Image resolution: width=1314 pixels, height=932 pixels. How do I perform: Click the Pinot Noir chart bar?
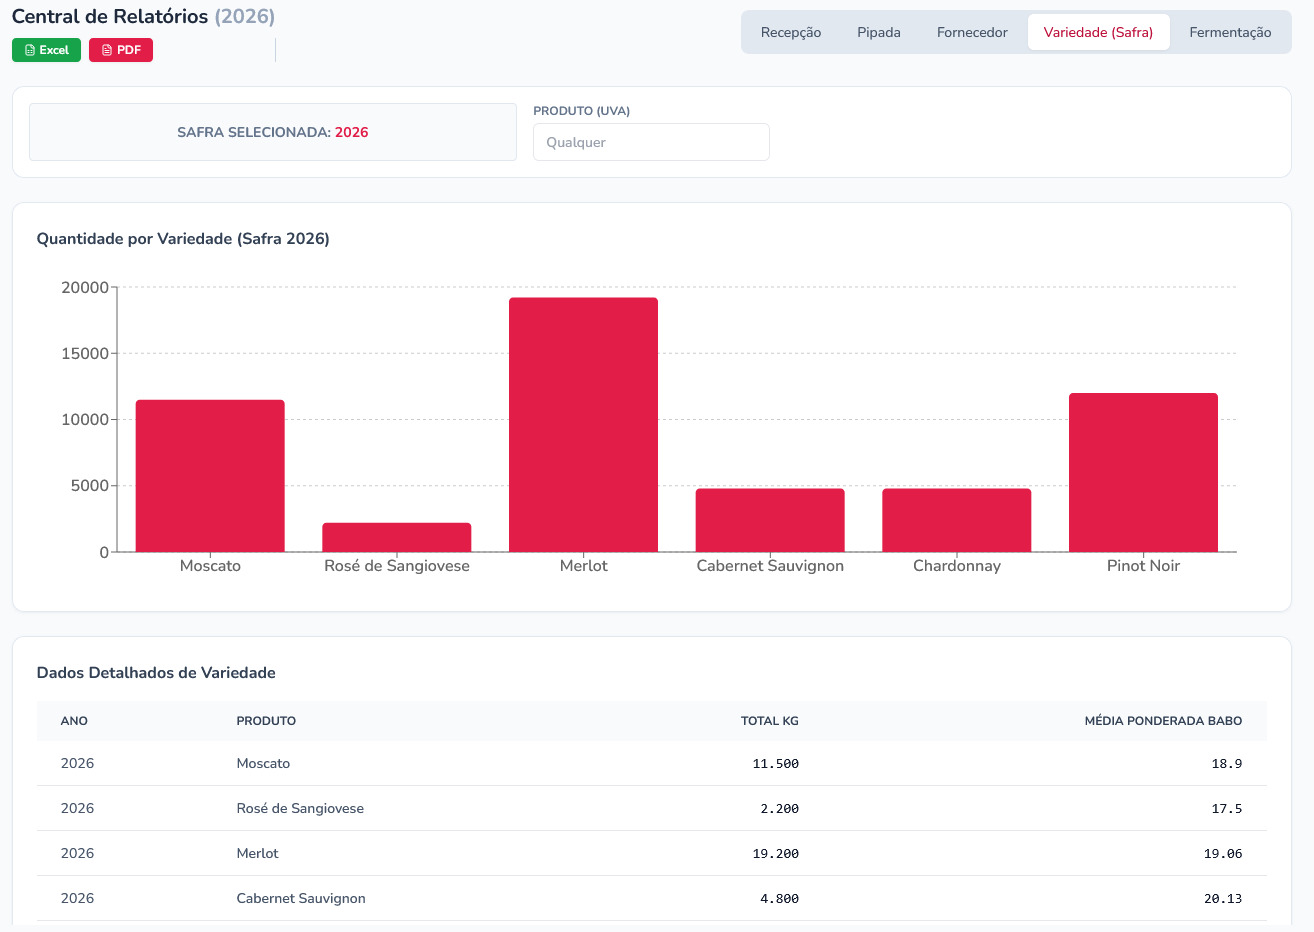[1143, 472]
